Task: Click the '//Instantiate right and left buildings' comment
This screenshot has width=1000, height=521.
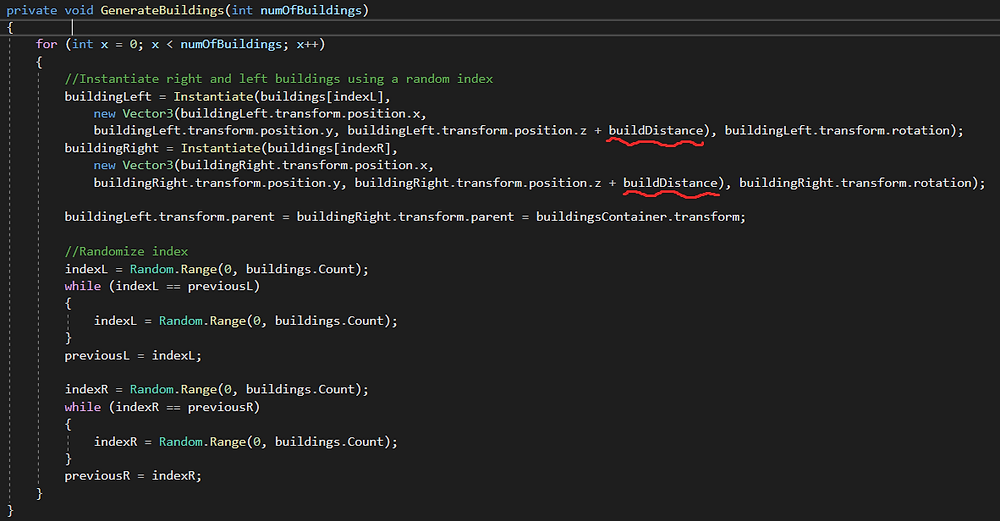Action: click(x=279, y=78)
